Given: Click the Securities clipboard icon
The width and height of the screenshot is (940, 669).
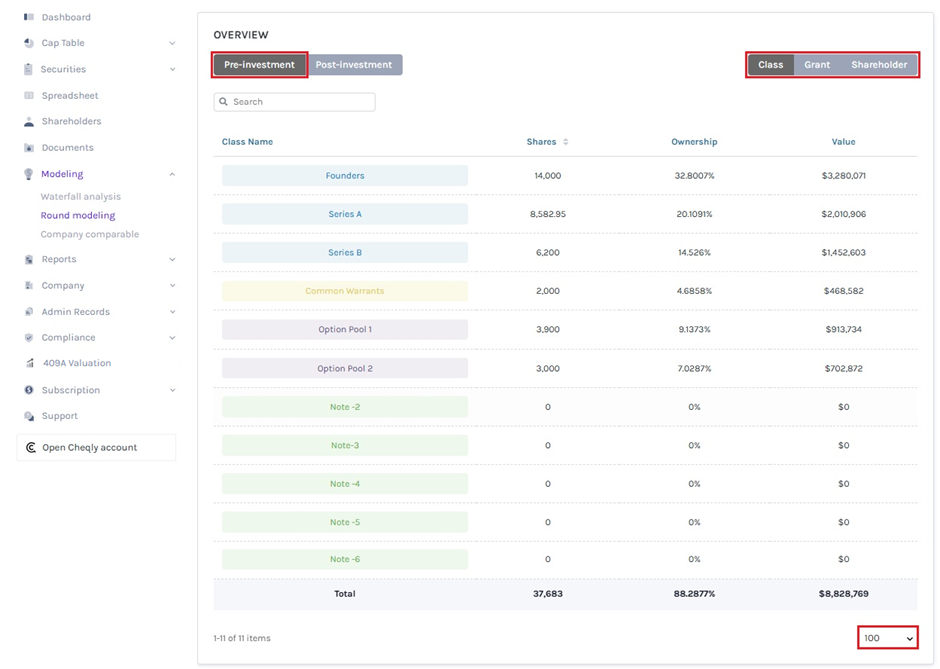Looking at the screenshot, I should 29,69.
